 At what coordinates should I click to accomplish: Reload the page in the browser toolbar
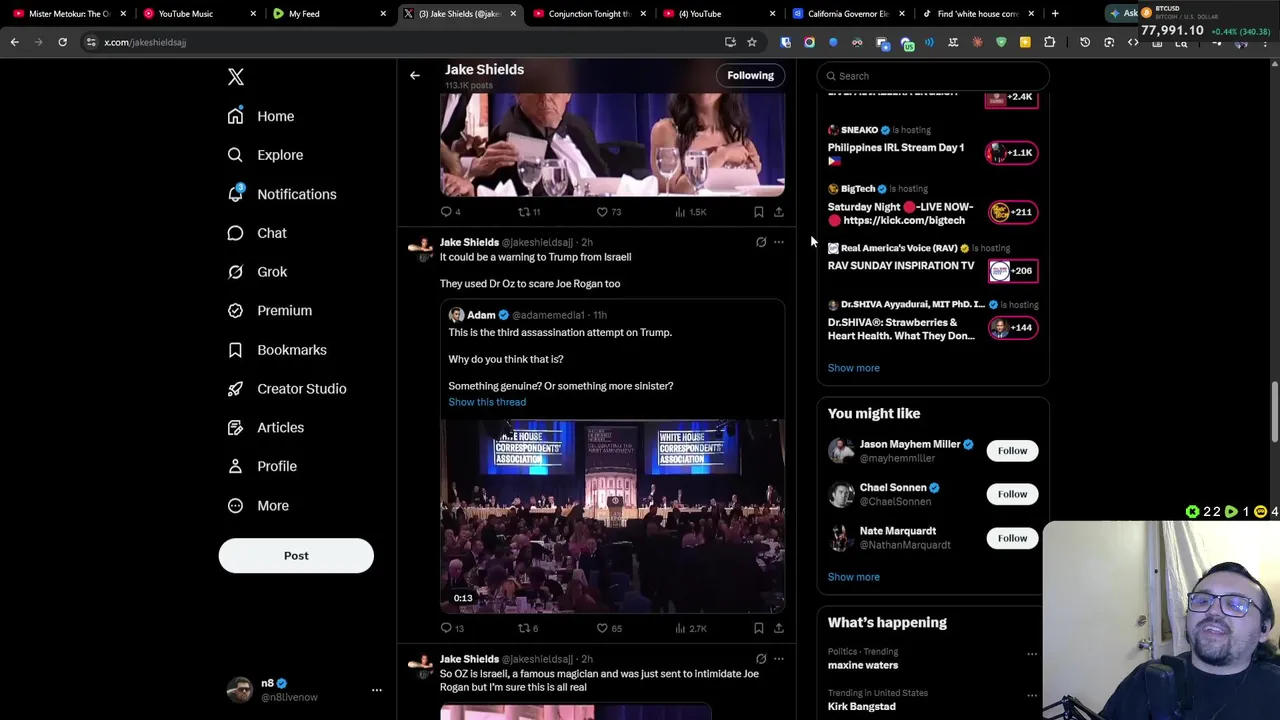(62, 42)
